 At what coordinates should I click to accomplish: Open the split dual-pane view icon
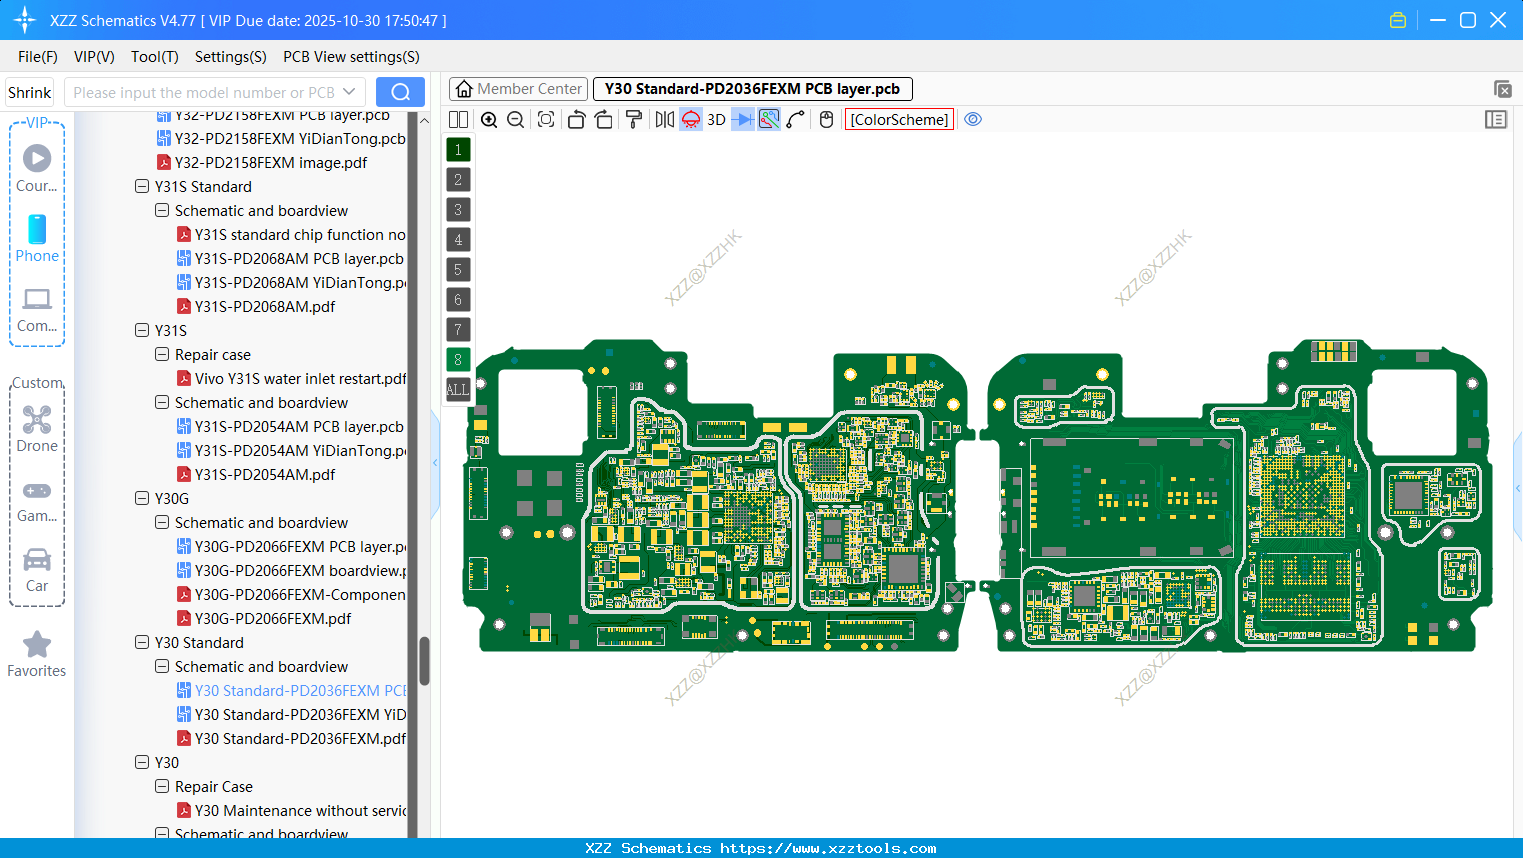tap(457, 119)
